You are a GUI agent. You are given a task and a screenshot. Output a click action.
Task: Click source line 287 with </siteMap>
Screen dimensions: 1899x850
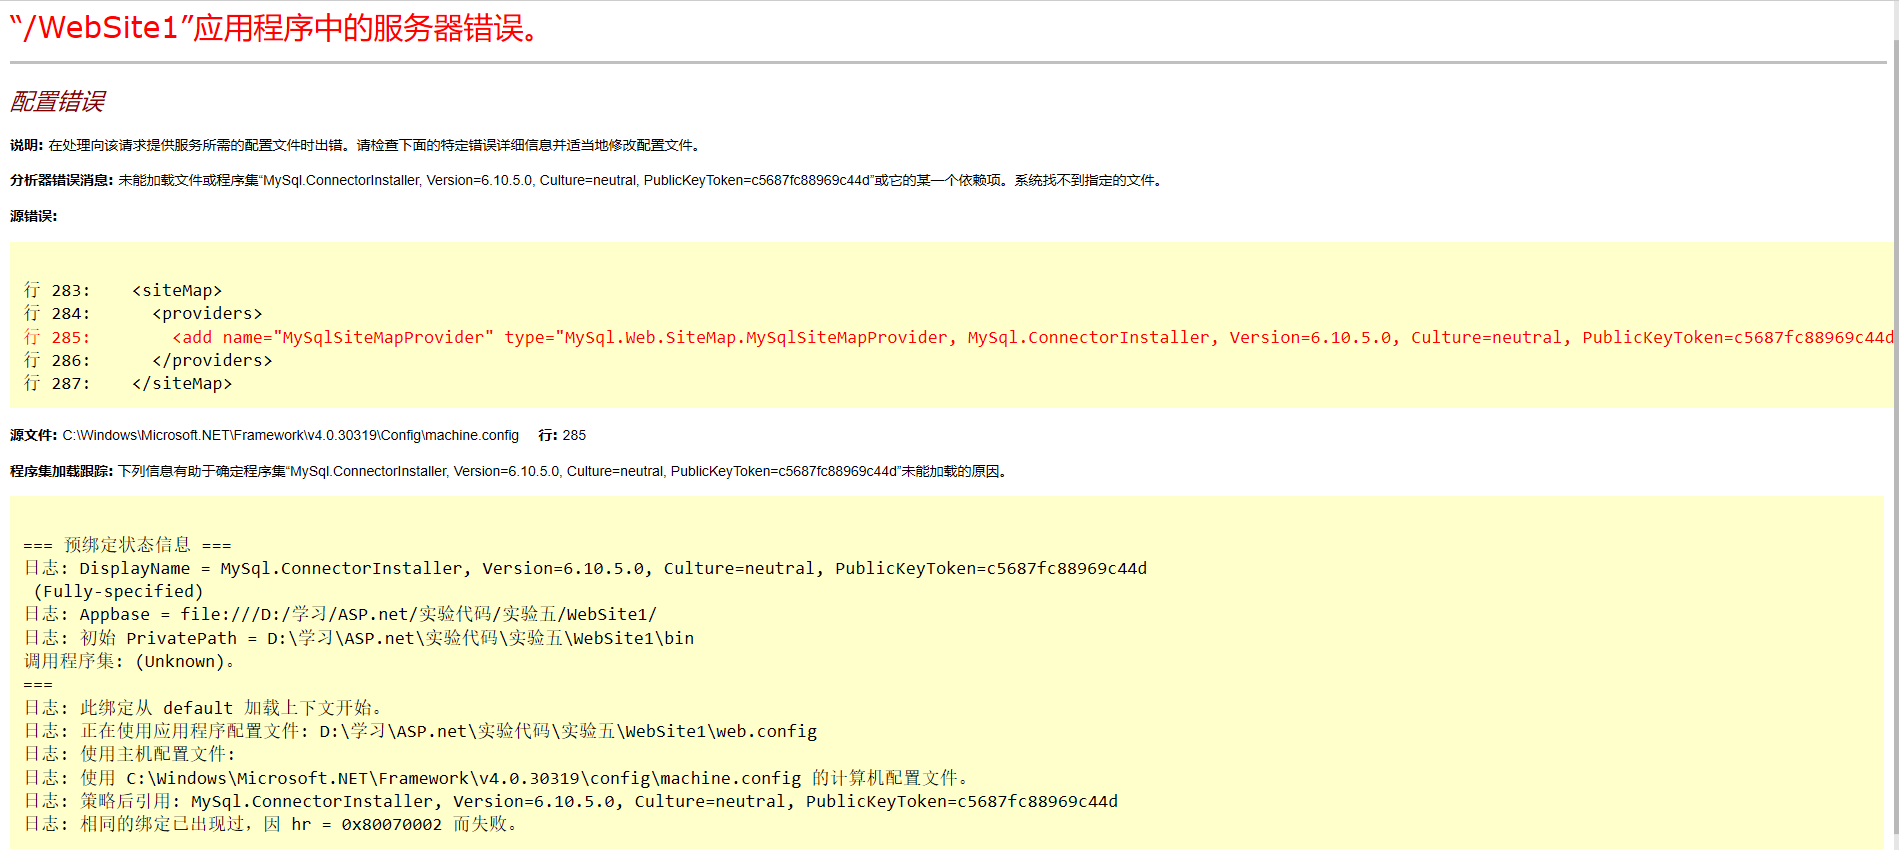pyautogui.click(x=128, y=383)
